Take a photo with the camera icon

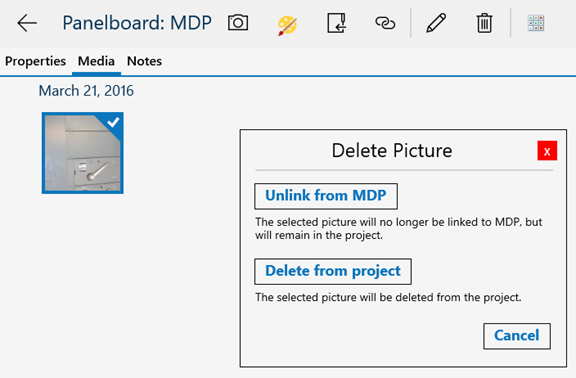(238, 23)
